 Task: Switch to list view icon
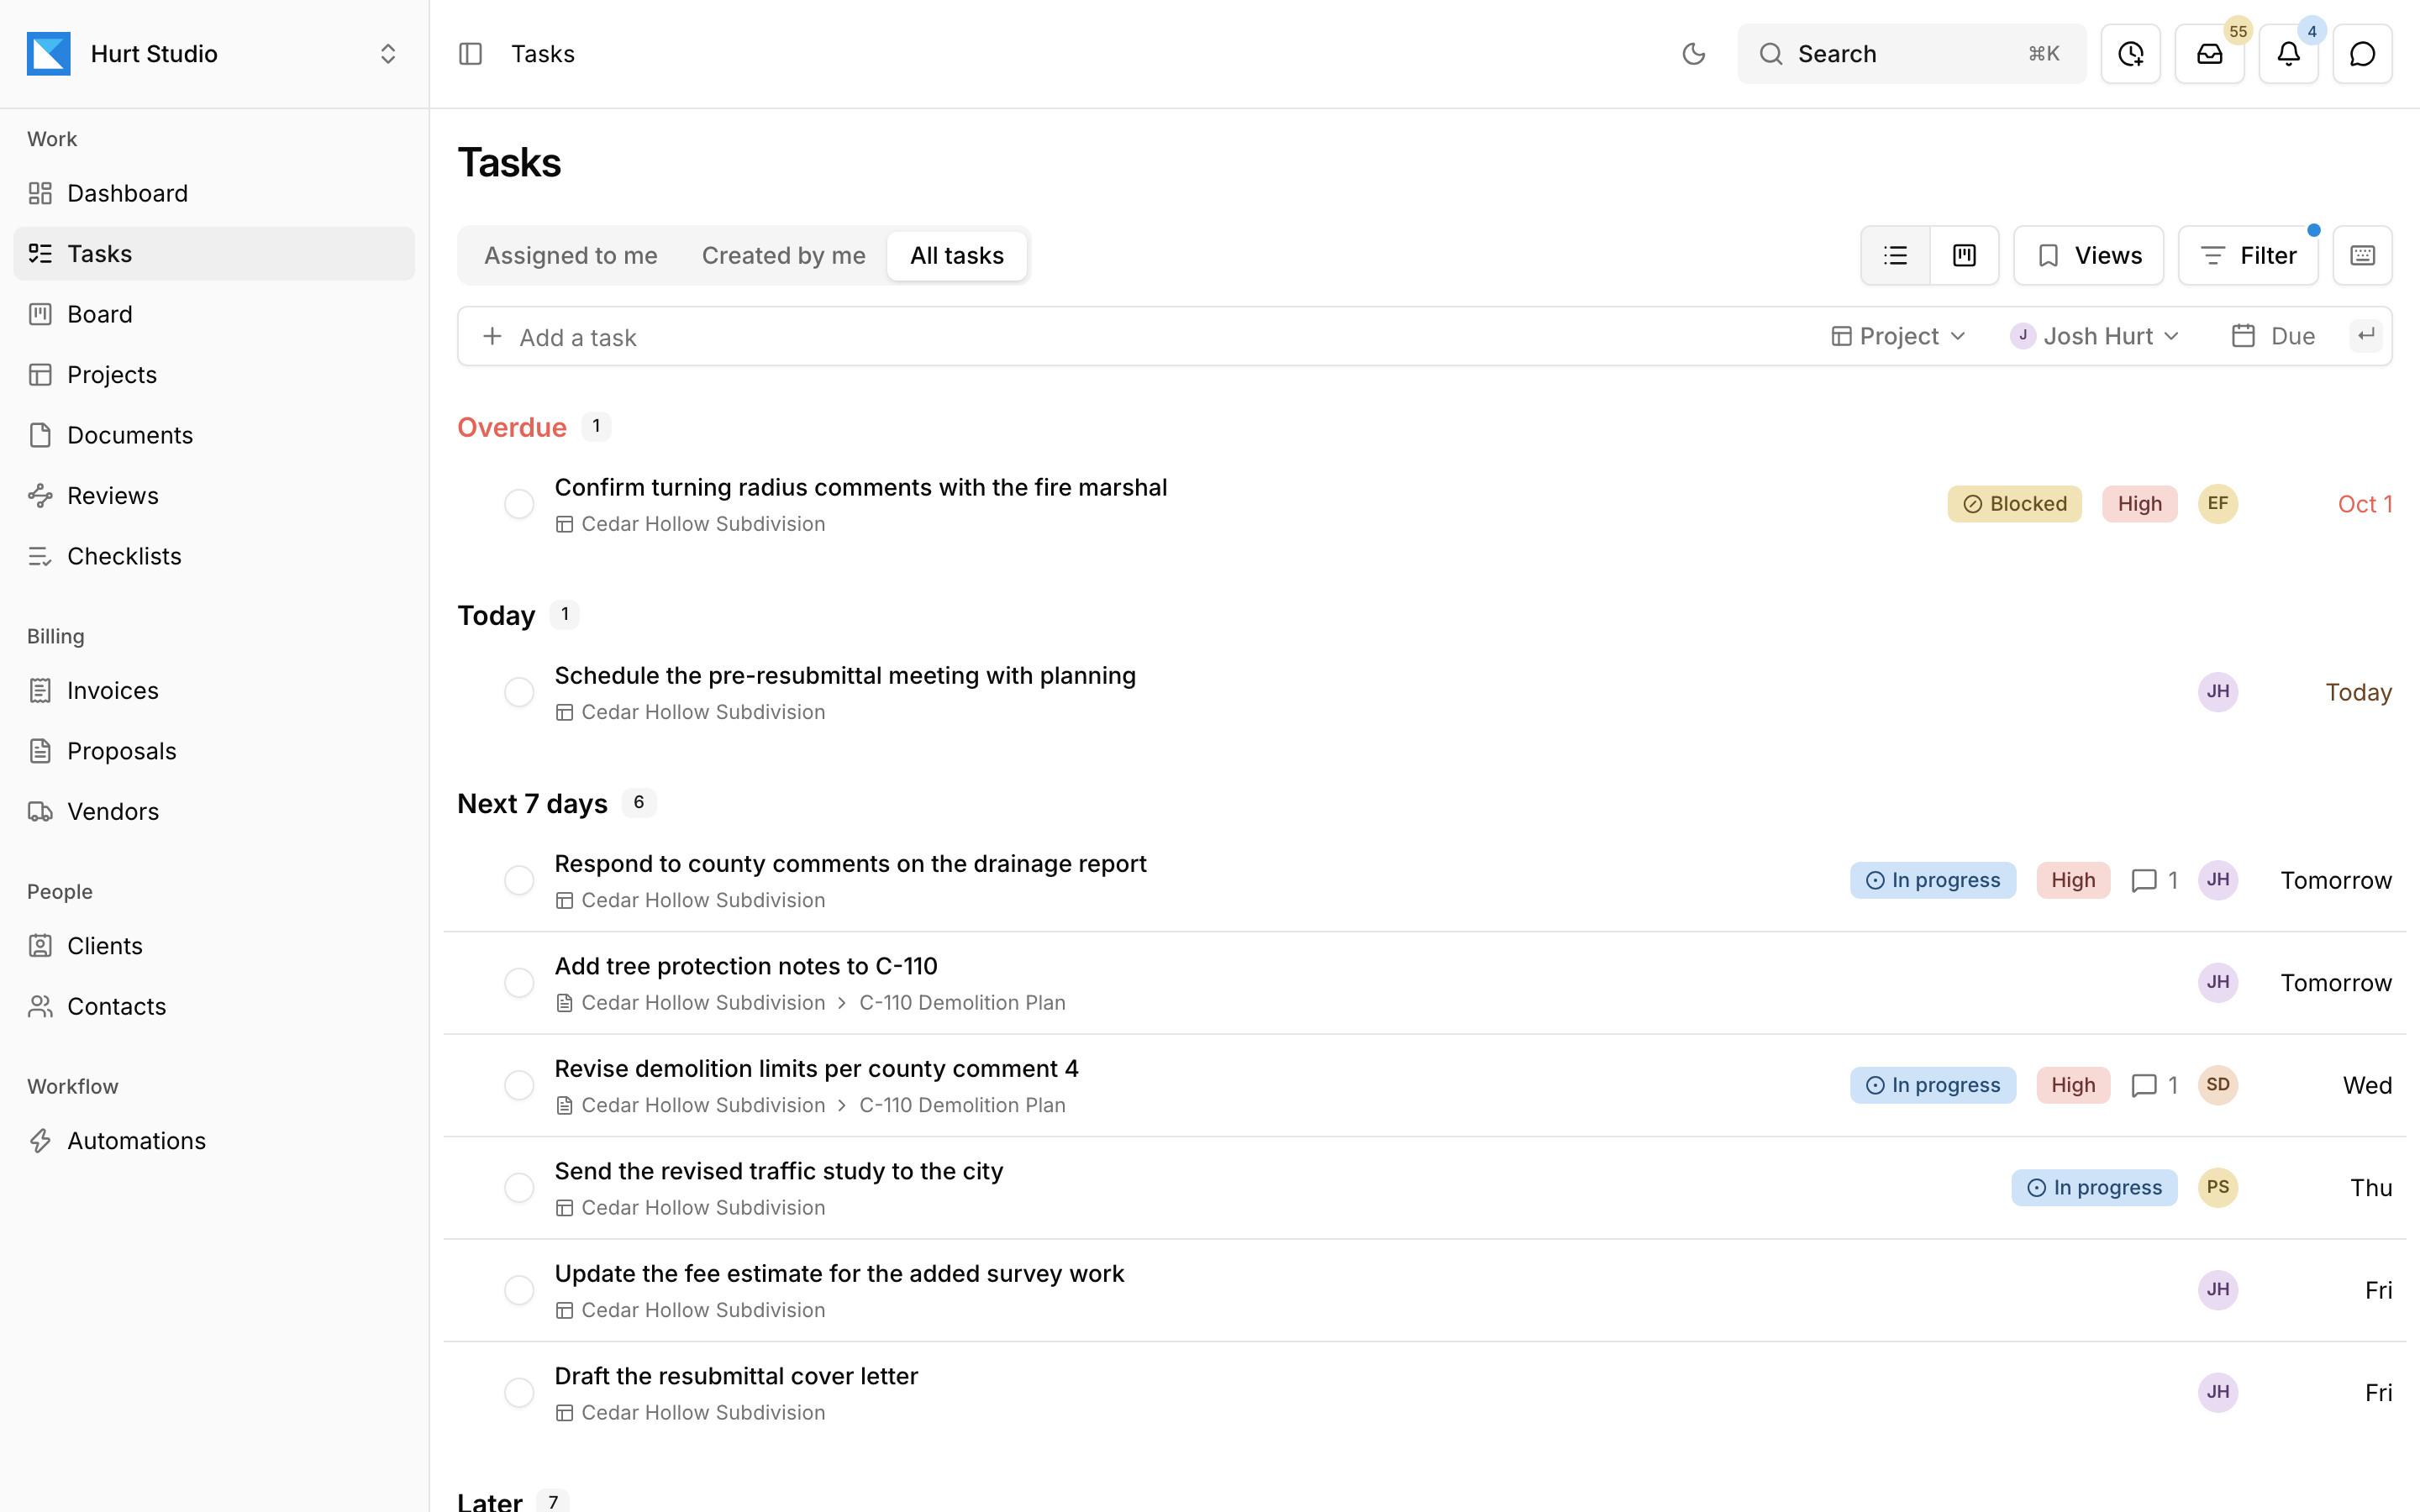click(x=1895, y=256)
